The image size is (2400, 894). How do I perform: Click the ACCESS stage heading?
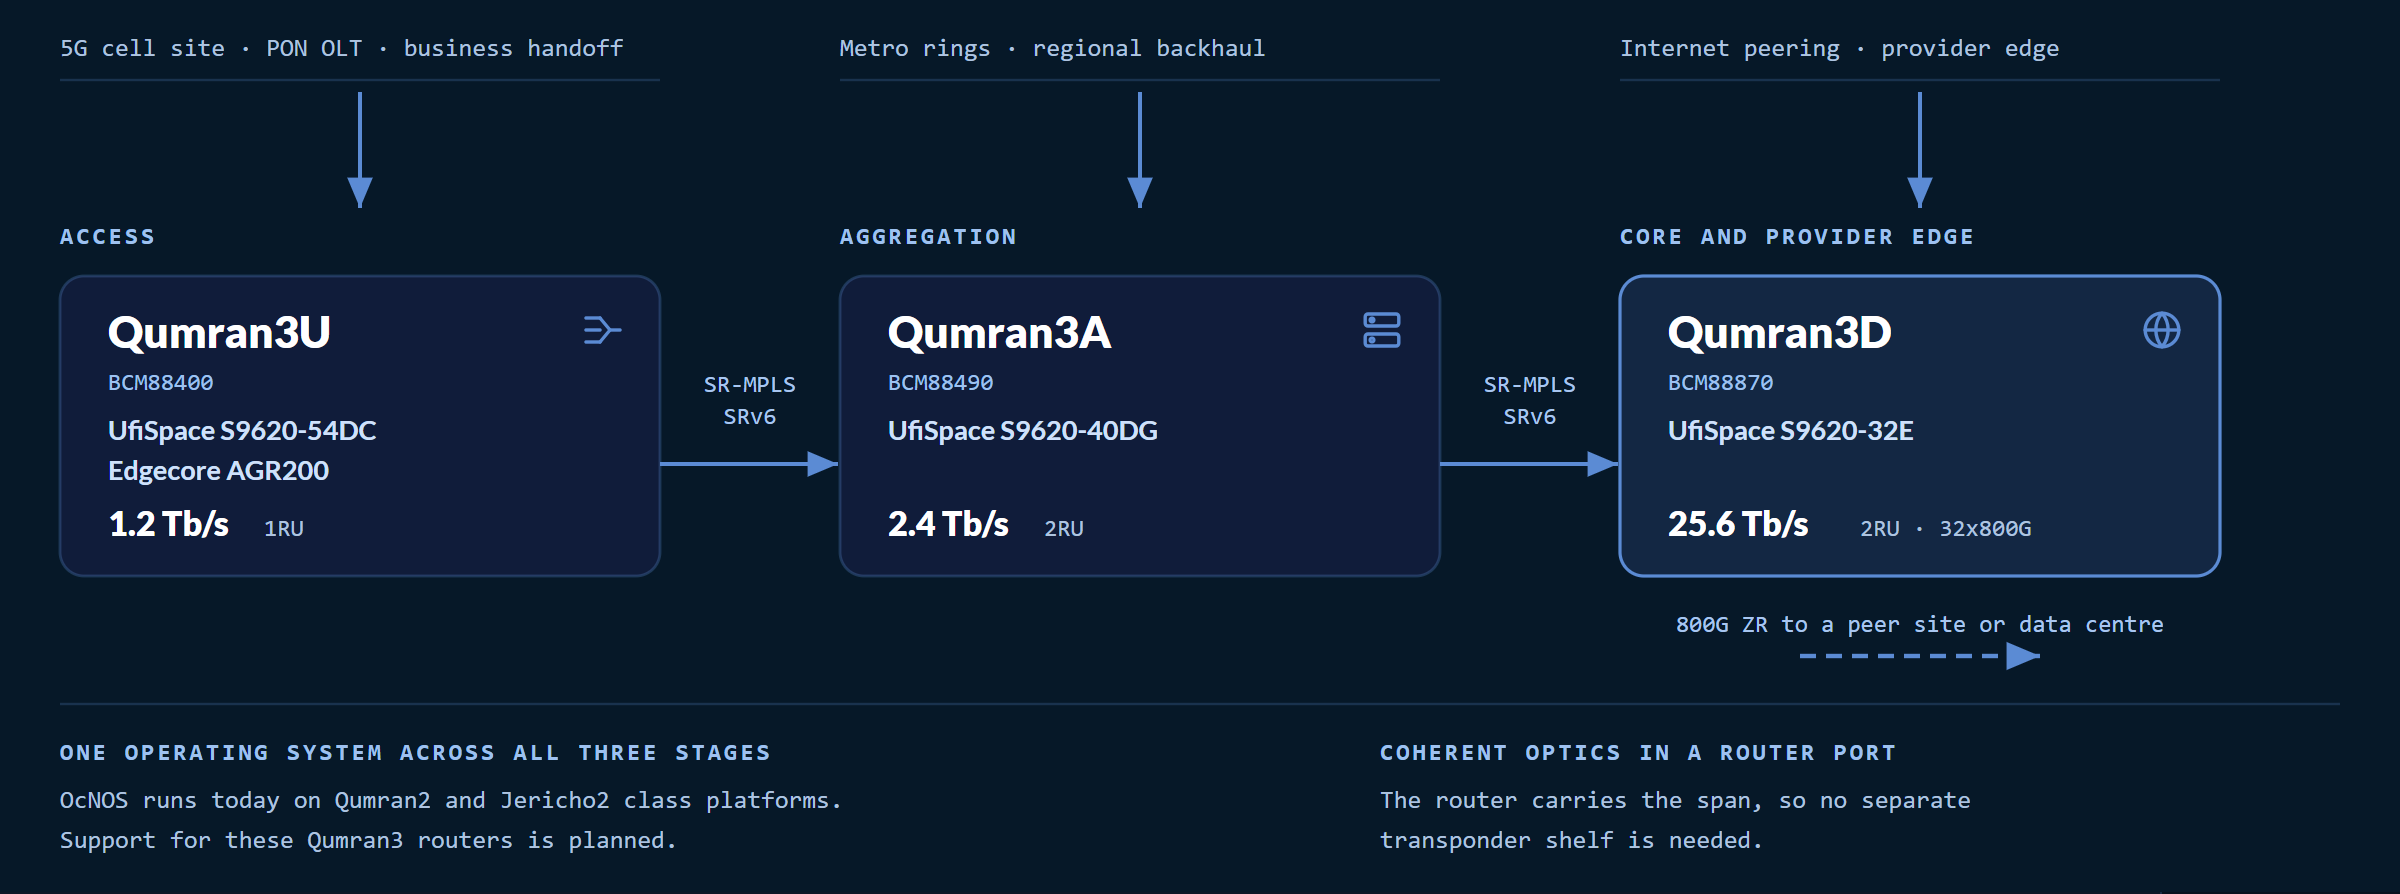click(107, 237)
